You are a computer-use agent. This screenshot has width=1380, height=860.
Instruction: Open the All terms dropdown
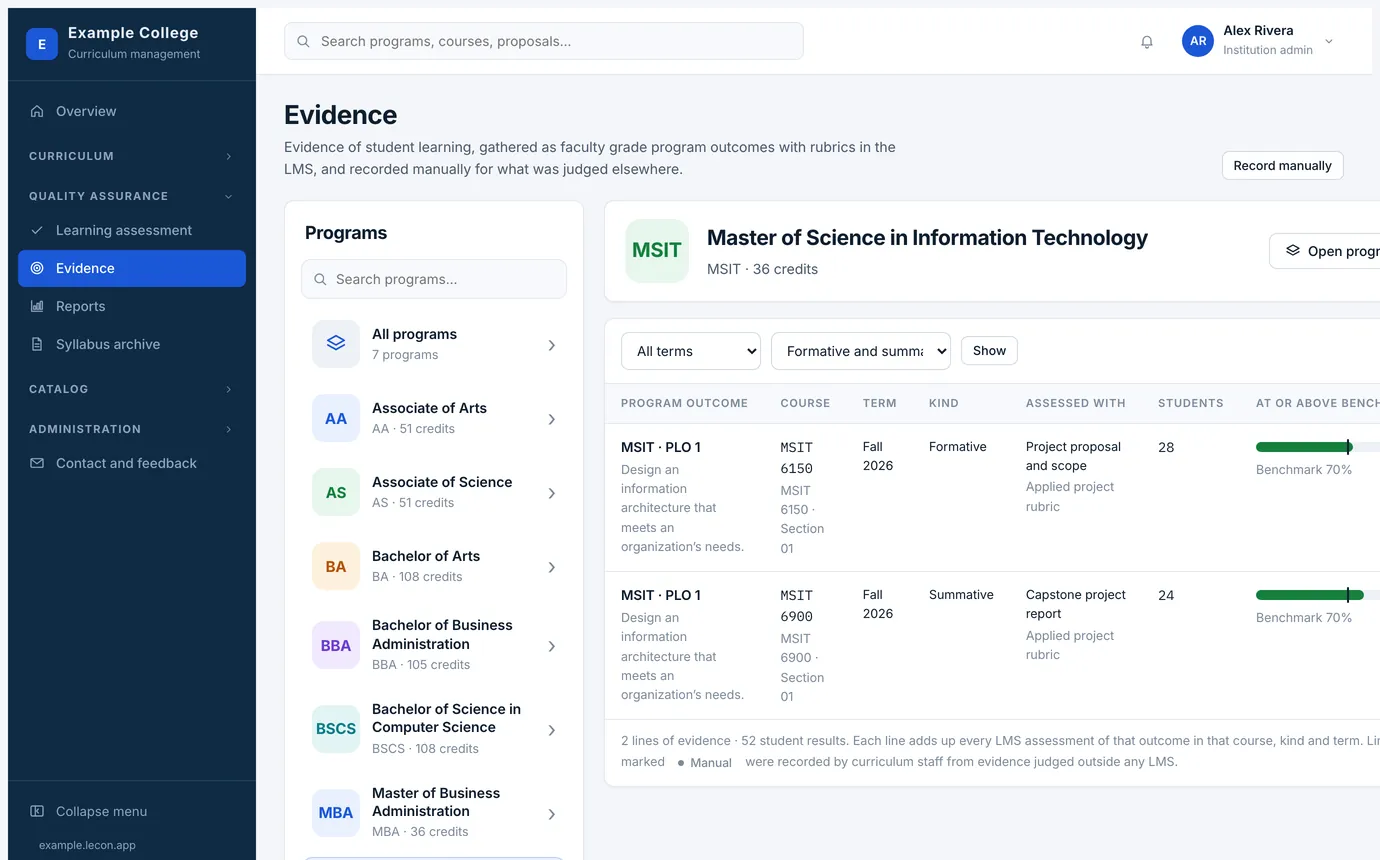(691, 351)
